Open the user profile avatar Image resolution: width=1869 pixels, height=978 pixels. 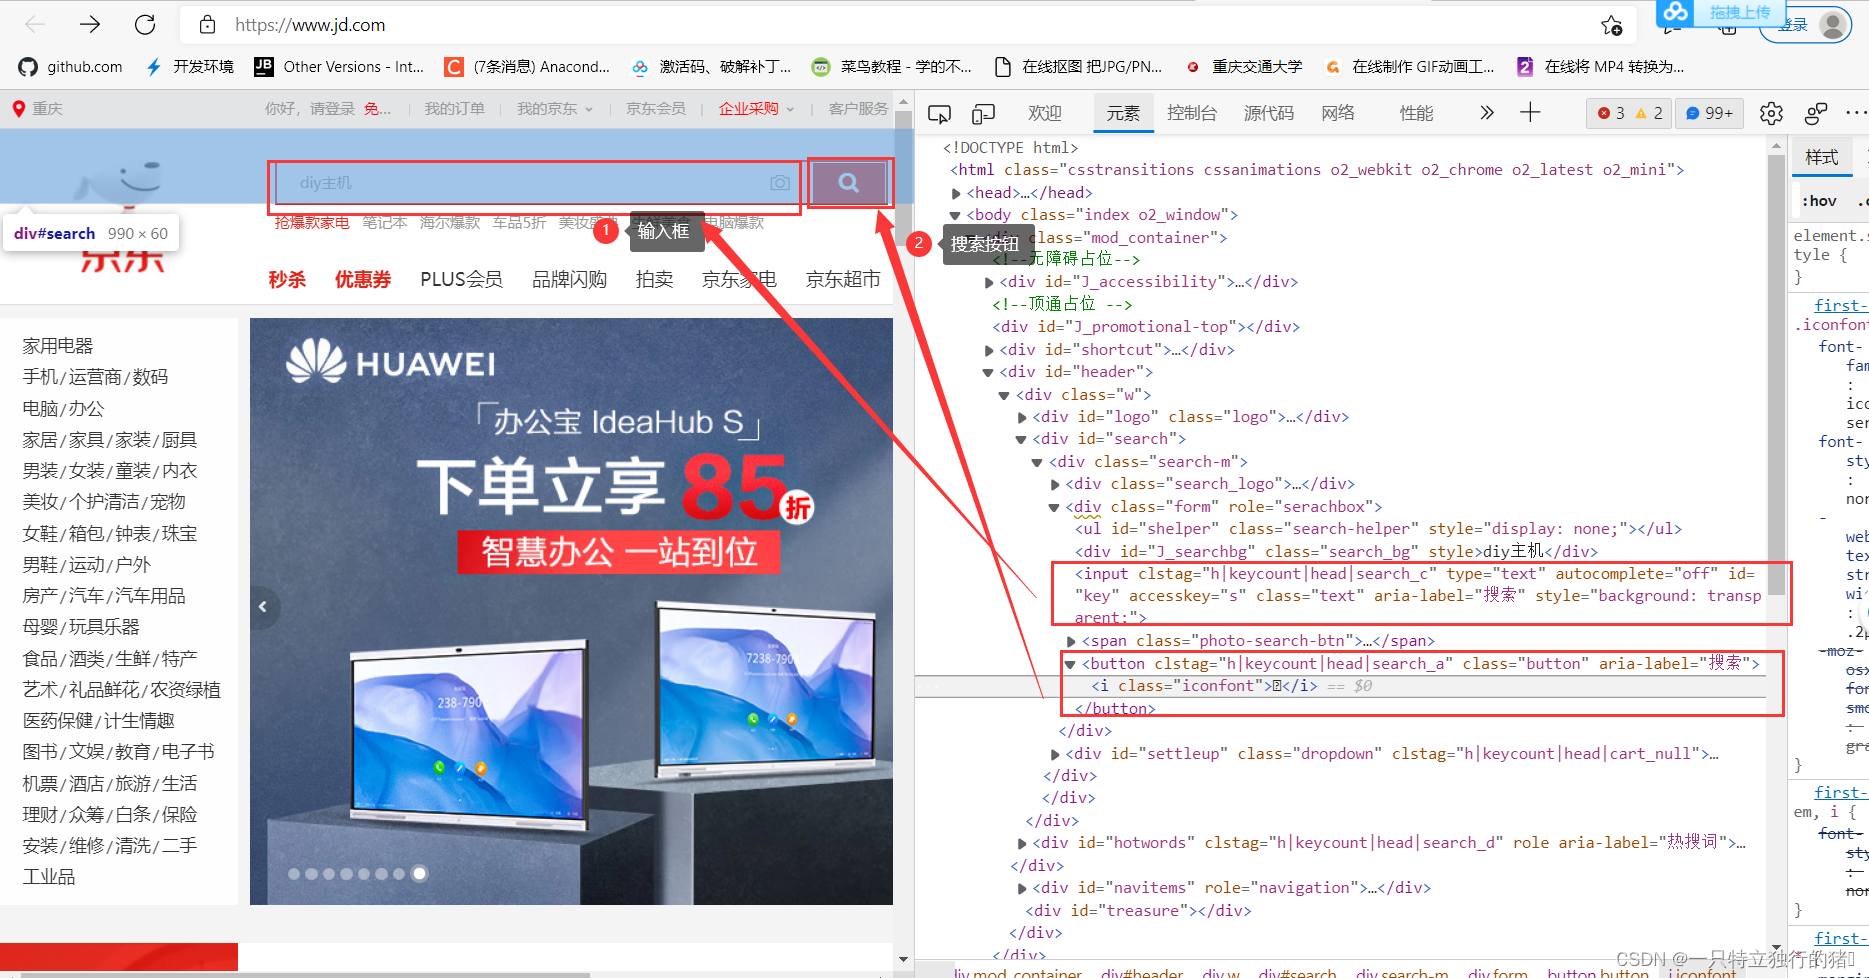pos(1833,25)
